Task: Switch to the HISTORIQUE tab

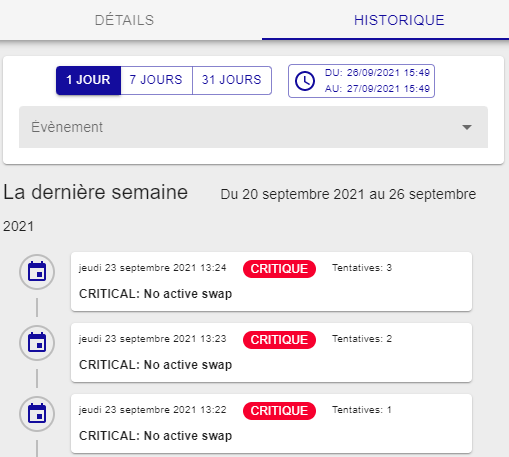Action: tap(399, 20)
